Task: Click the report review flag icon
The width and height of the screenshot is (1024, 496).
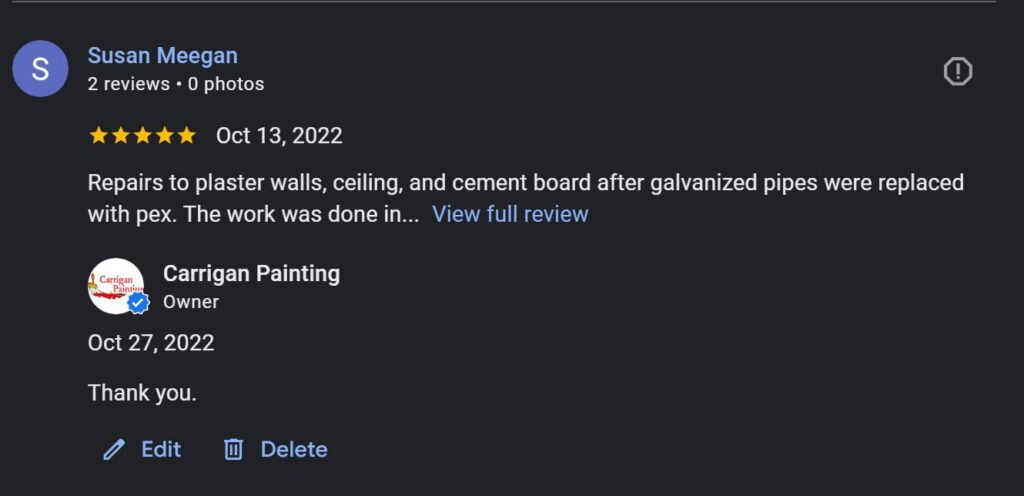Action: 958,71
